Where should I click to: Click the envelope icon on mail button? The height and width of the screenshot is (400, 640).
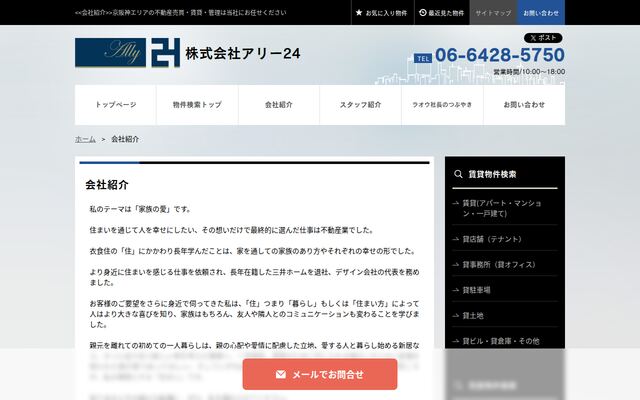281,374
